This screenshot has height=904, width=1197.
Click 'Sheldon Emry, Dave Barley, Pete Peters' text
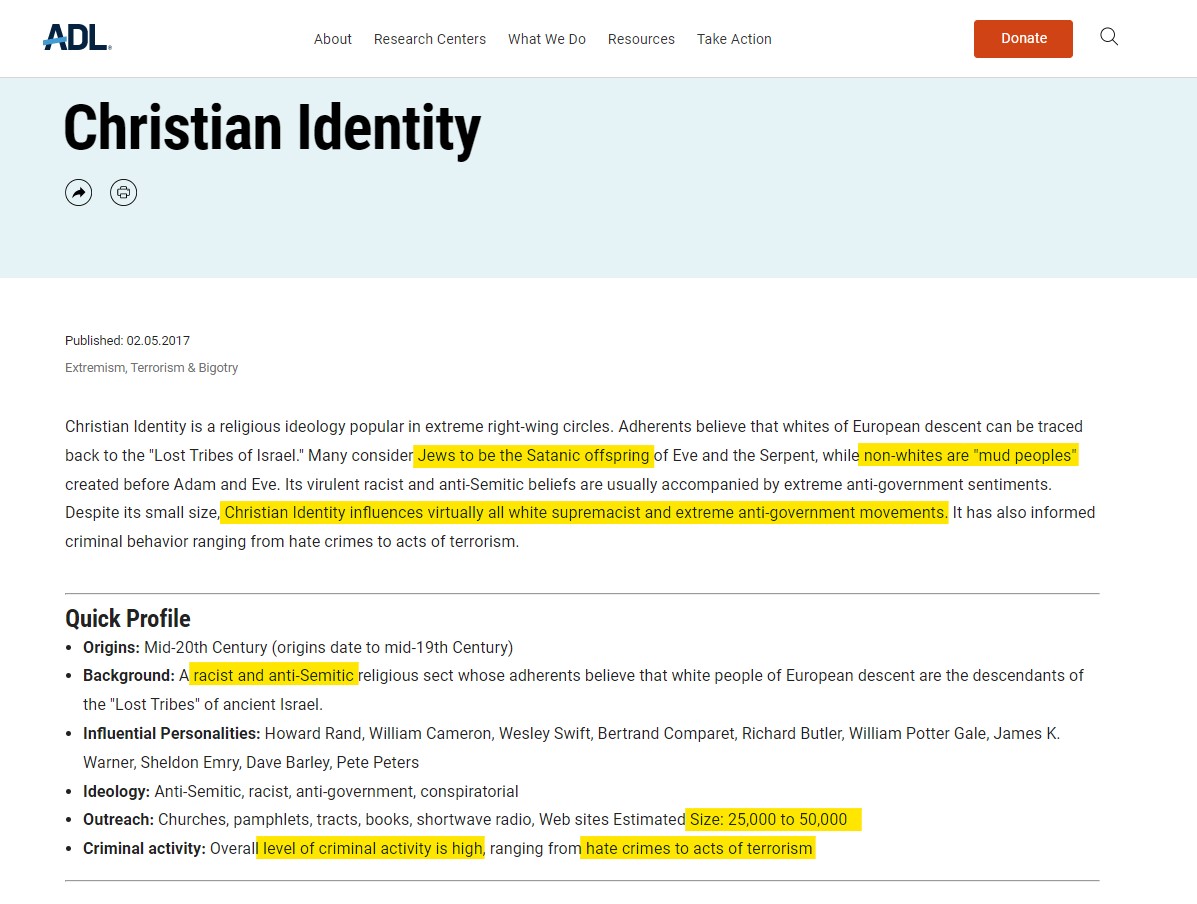click(x=279, y=763)
